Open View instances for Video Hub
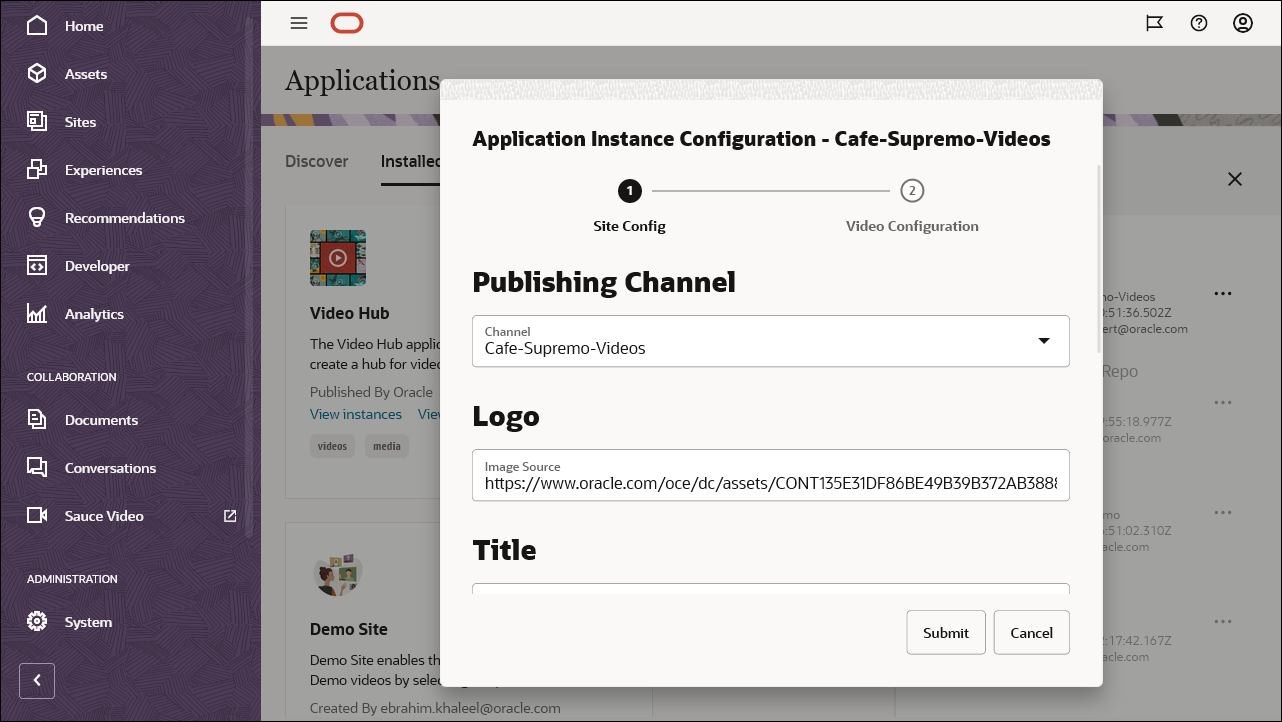The image size is (1282, 722). 356,414
